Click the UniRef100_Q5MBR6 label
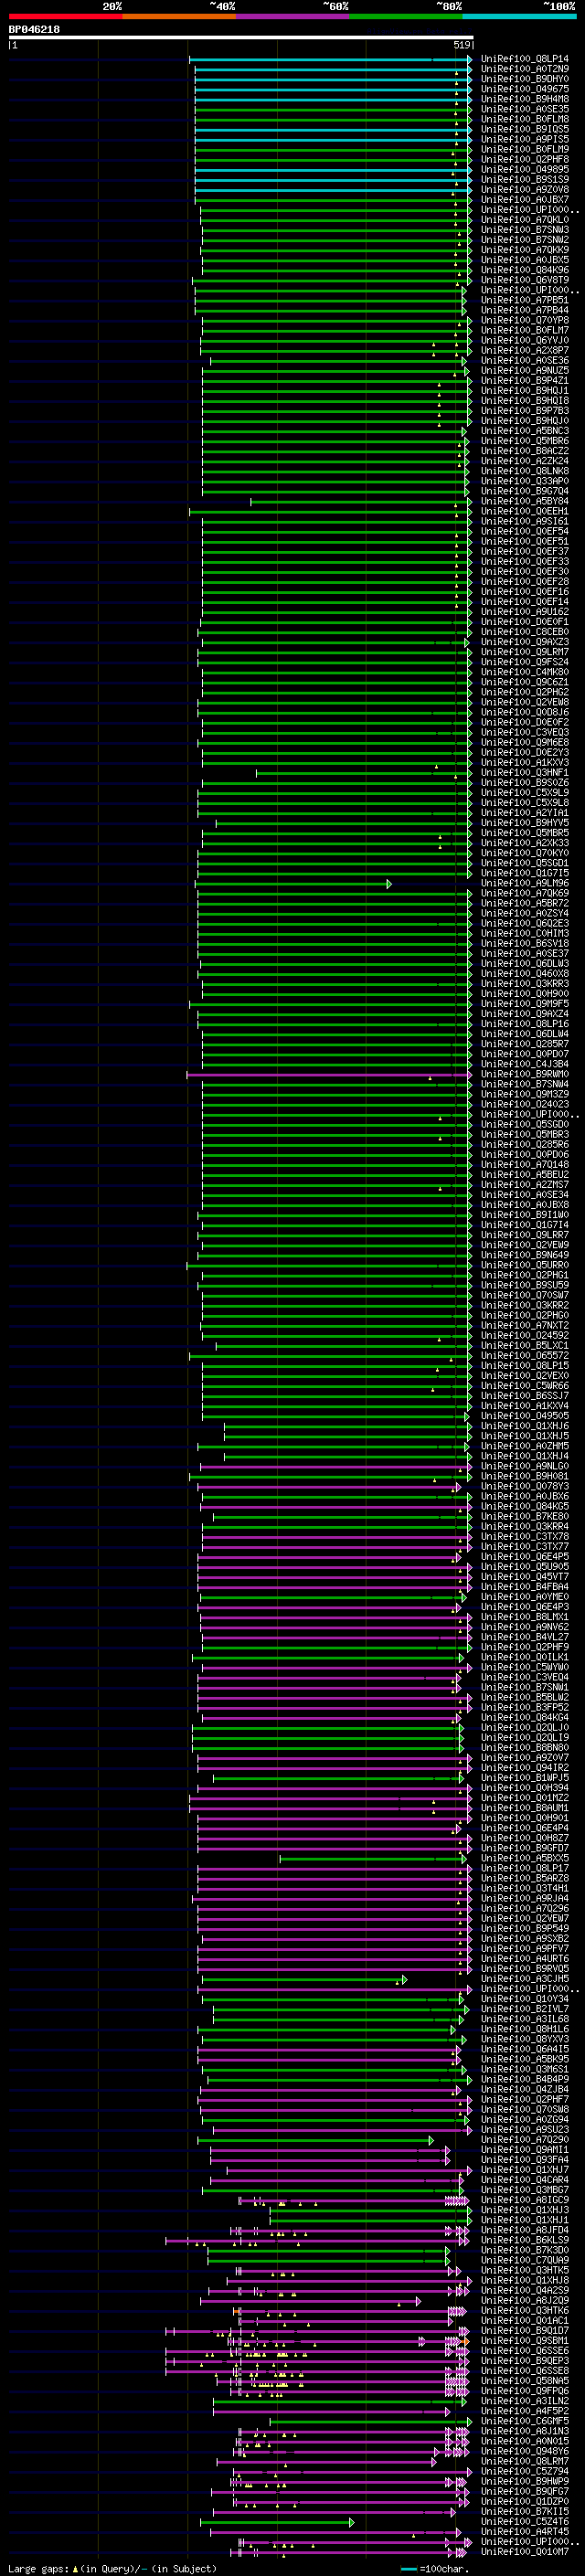This screenshot has height=2576, width=585. [x=525, y=441]
